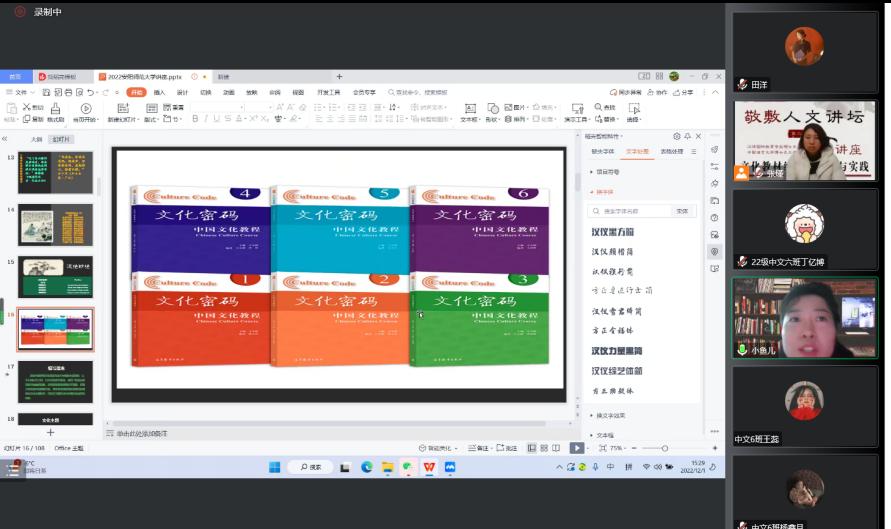Toggle italic formatting in ribbon
This screenshot has height=529, width=891.
click(x=208, y=118)
